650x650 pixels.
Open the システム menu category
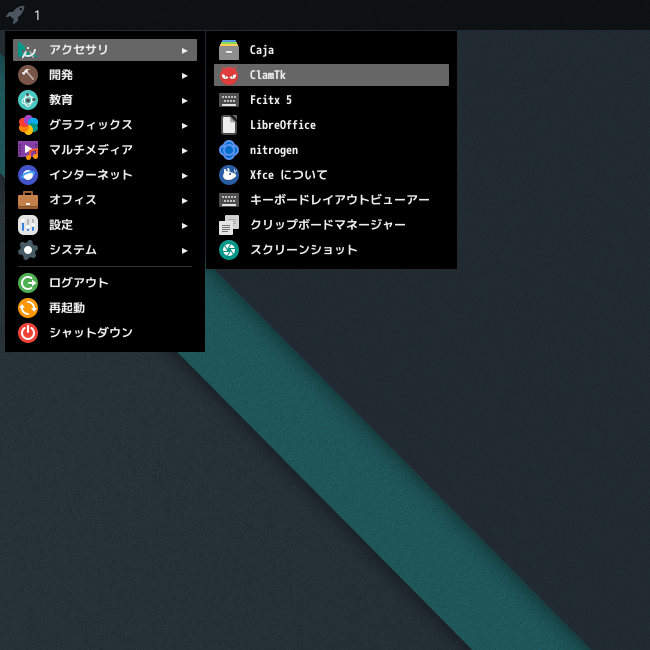(x=105, y=250)
